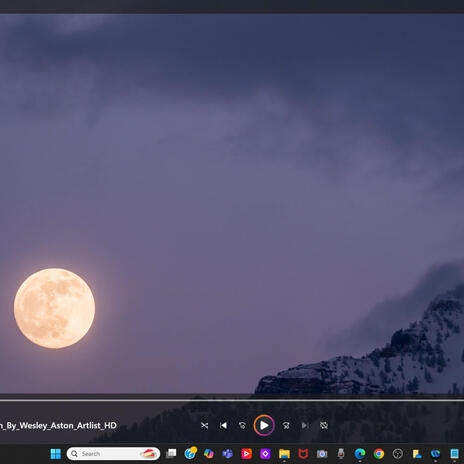
Task: Click the Wesley_Aston_Artlist_HD file title
Action: (58, 425)
